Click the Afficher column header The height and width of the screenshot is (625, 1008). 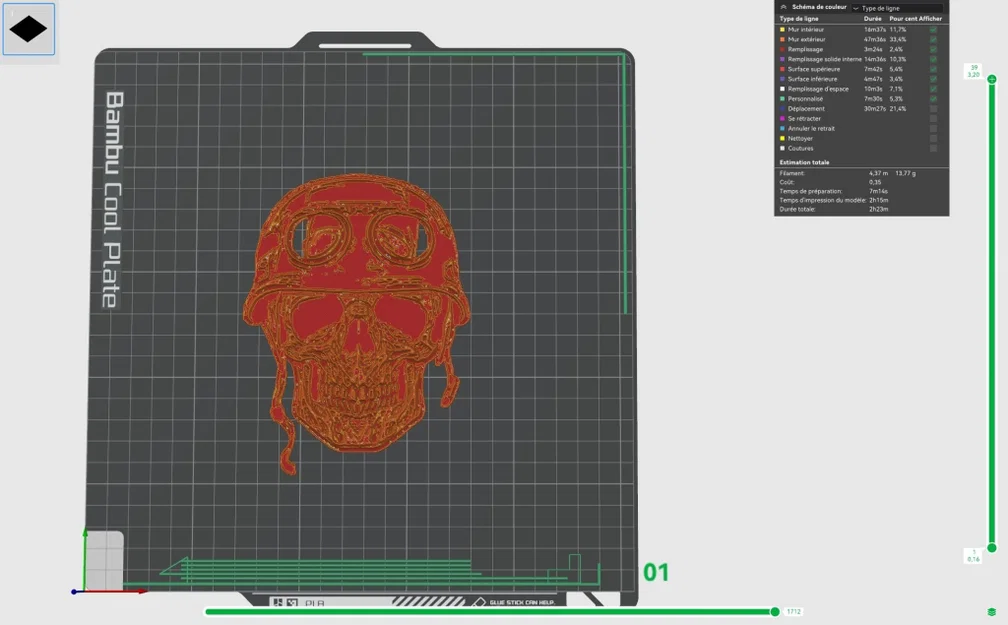point(930,19)
